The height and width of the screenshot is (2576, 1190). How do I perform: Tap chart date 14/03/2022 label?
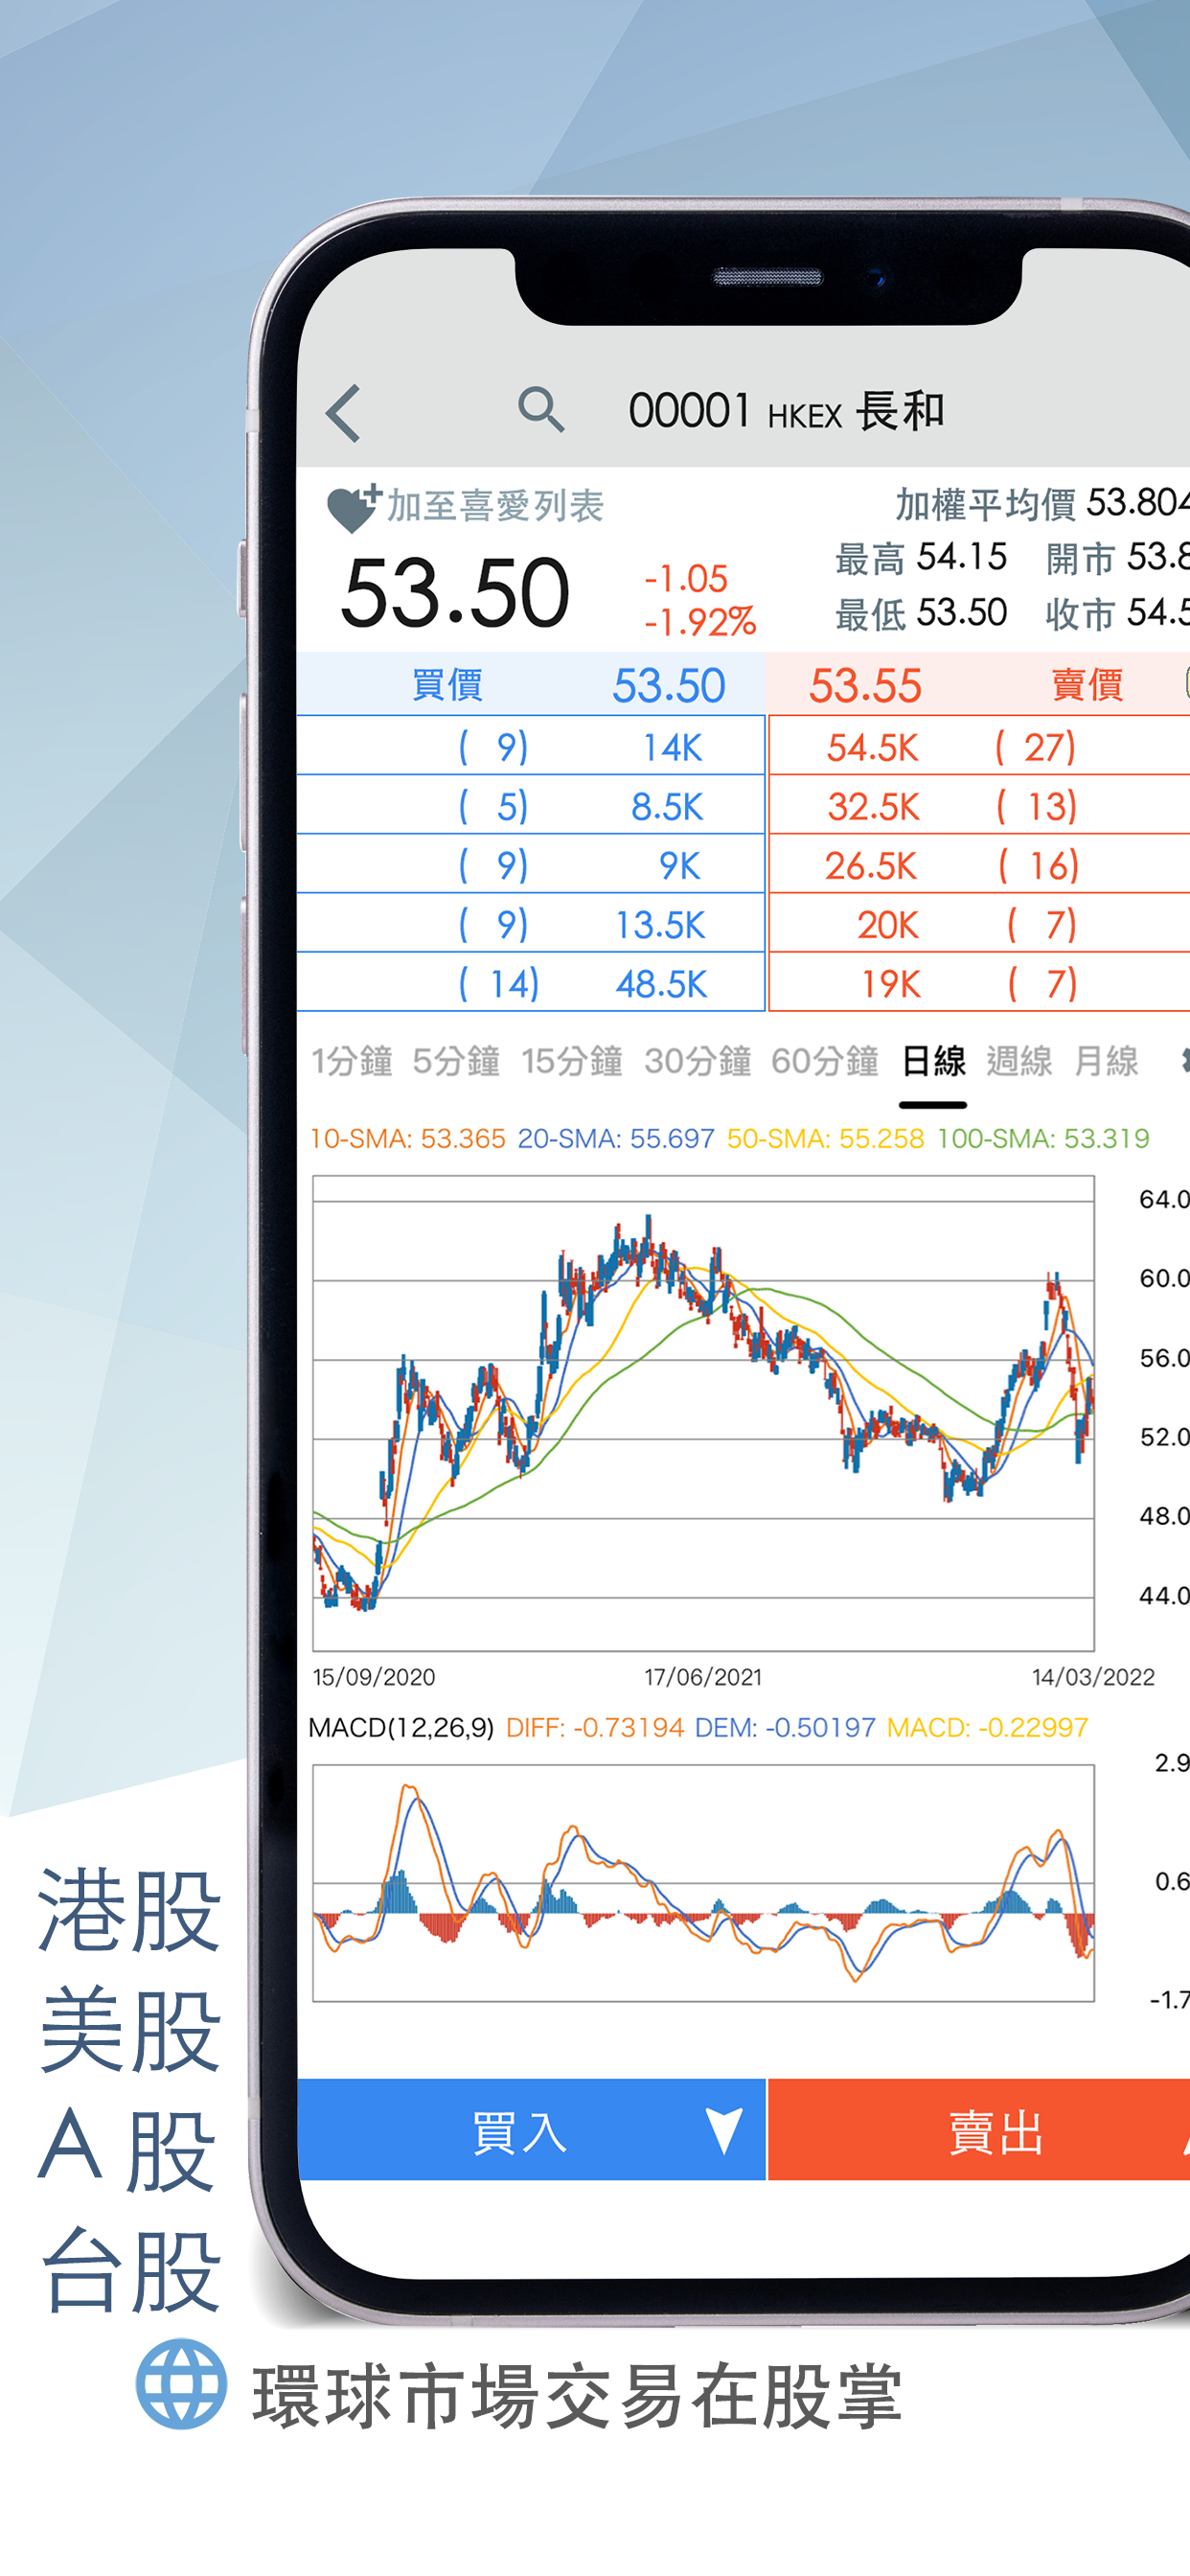click(1093, 1677)
